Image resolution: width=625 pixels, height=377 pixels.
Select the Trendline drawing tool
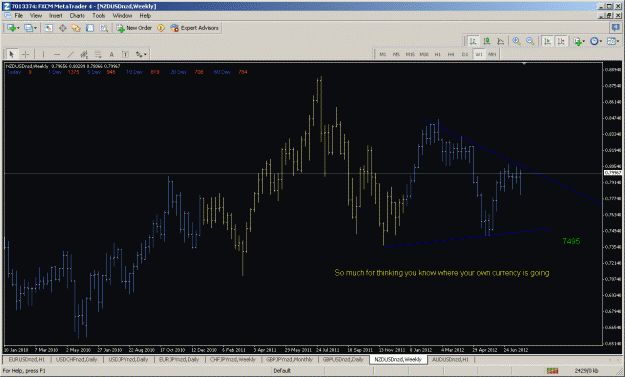coord(71,54)
